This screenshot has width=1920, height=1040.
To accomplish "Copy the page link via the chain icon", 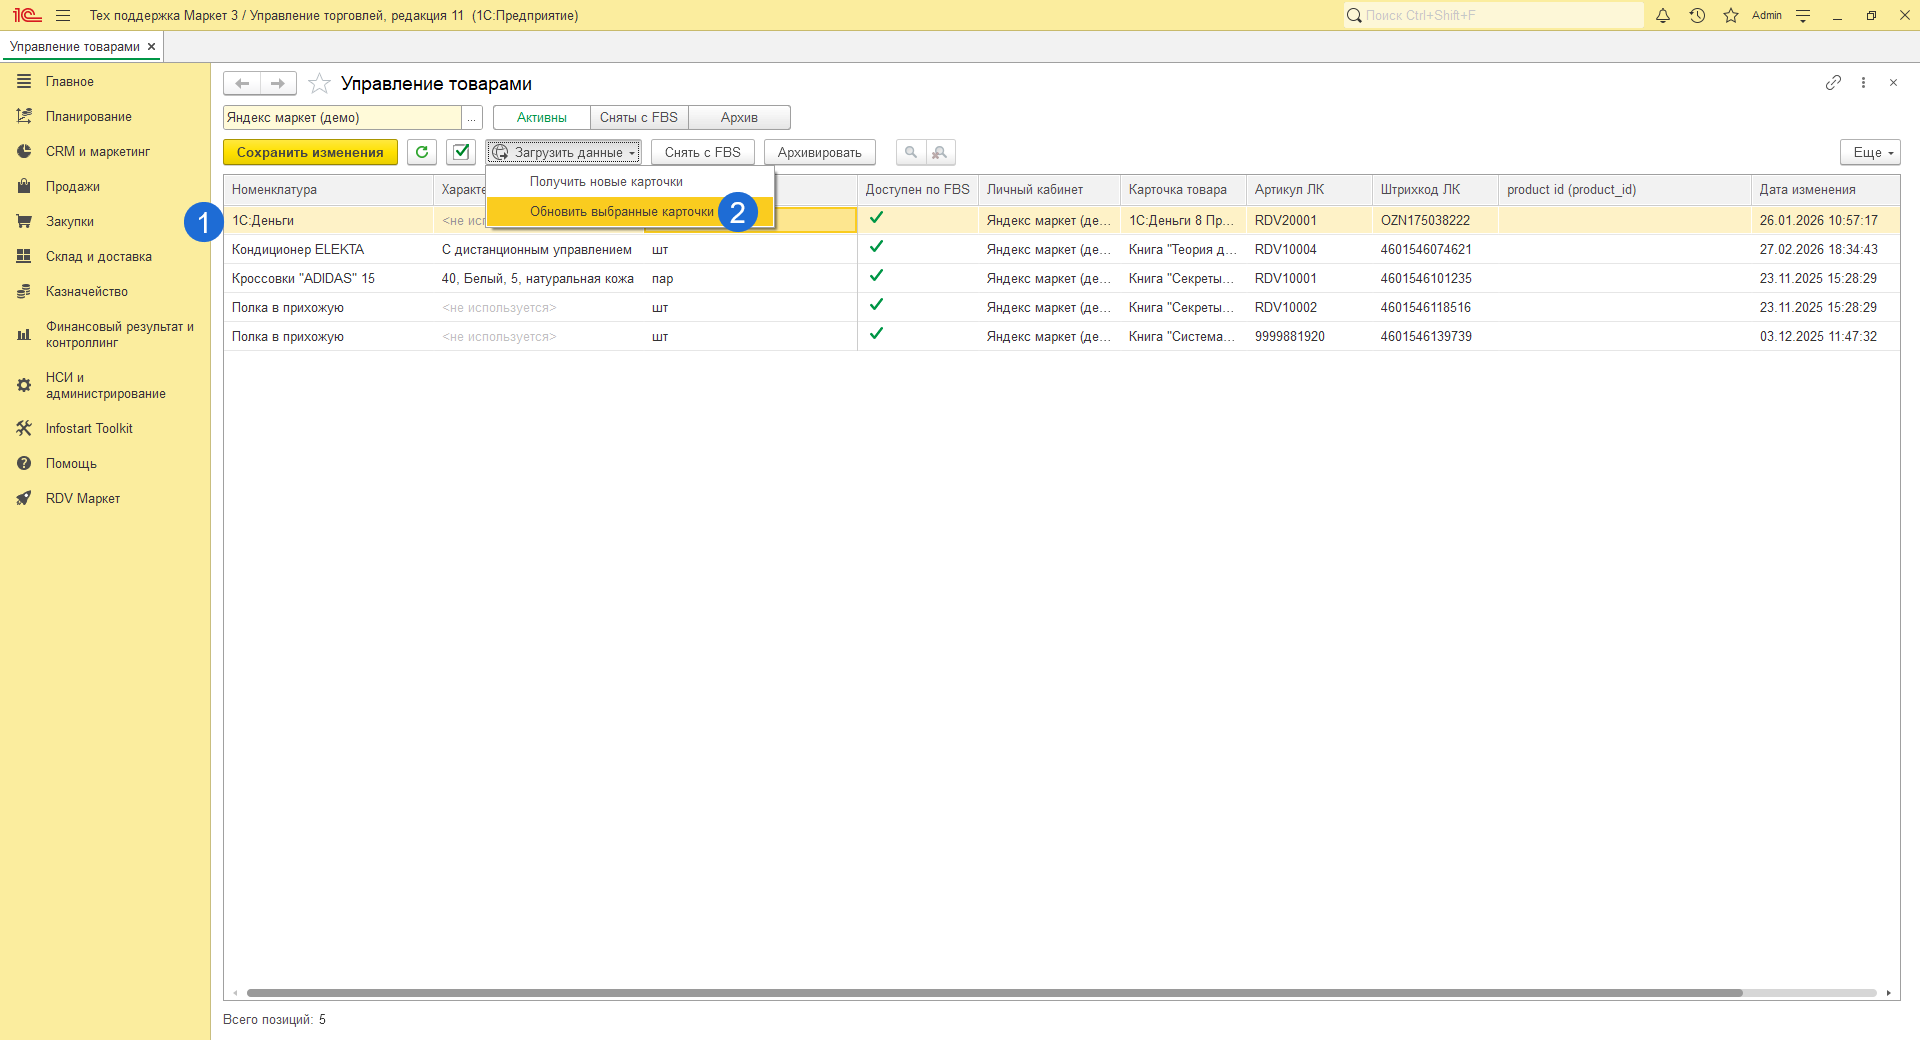I will tap(1833, 83).
